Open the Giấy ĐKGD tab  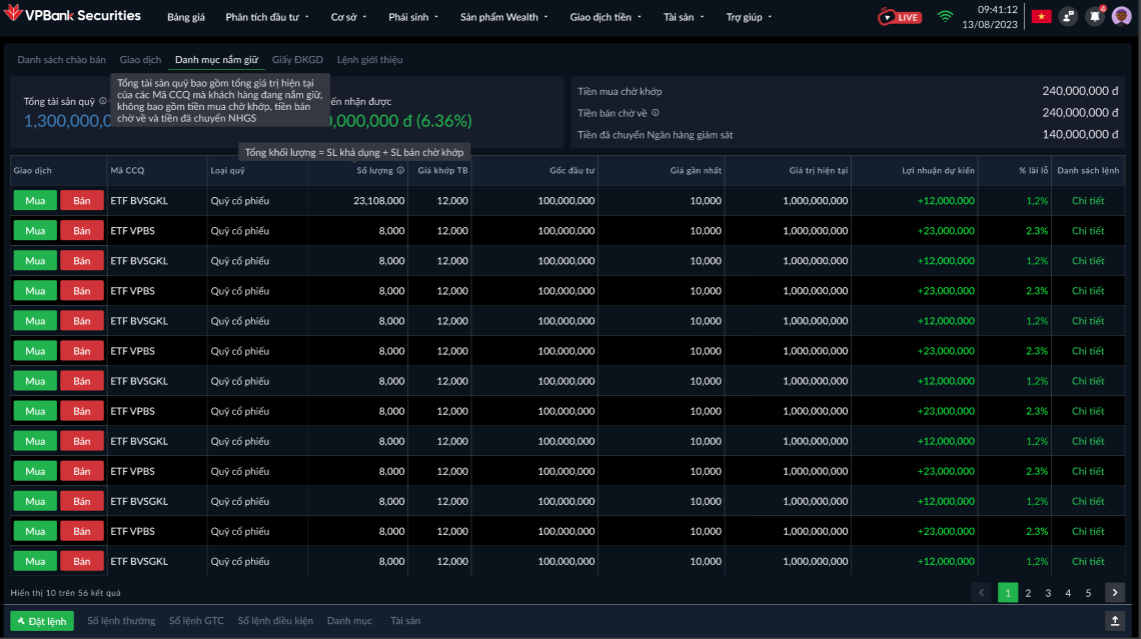297,60
